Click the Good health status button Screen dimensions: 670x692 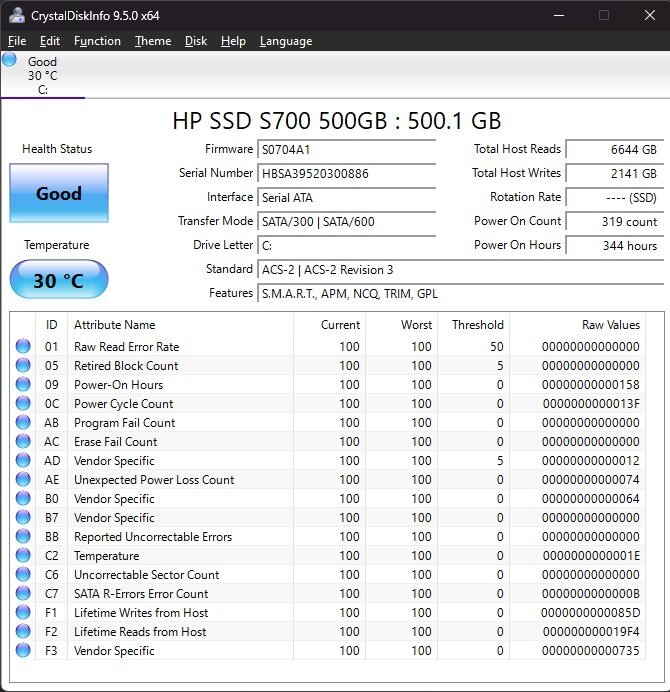click(59, 193)
